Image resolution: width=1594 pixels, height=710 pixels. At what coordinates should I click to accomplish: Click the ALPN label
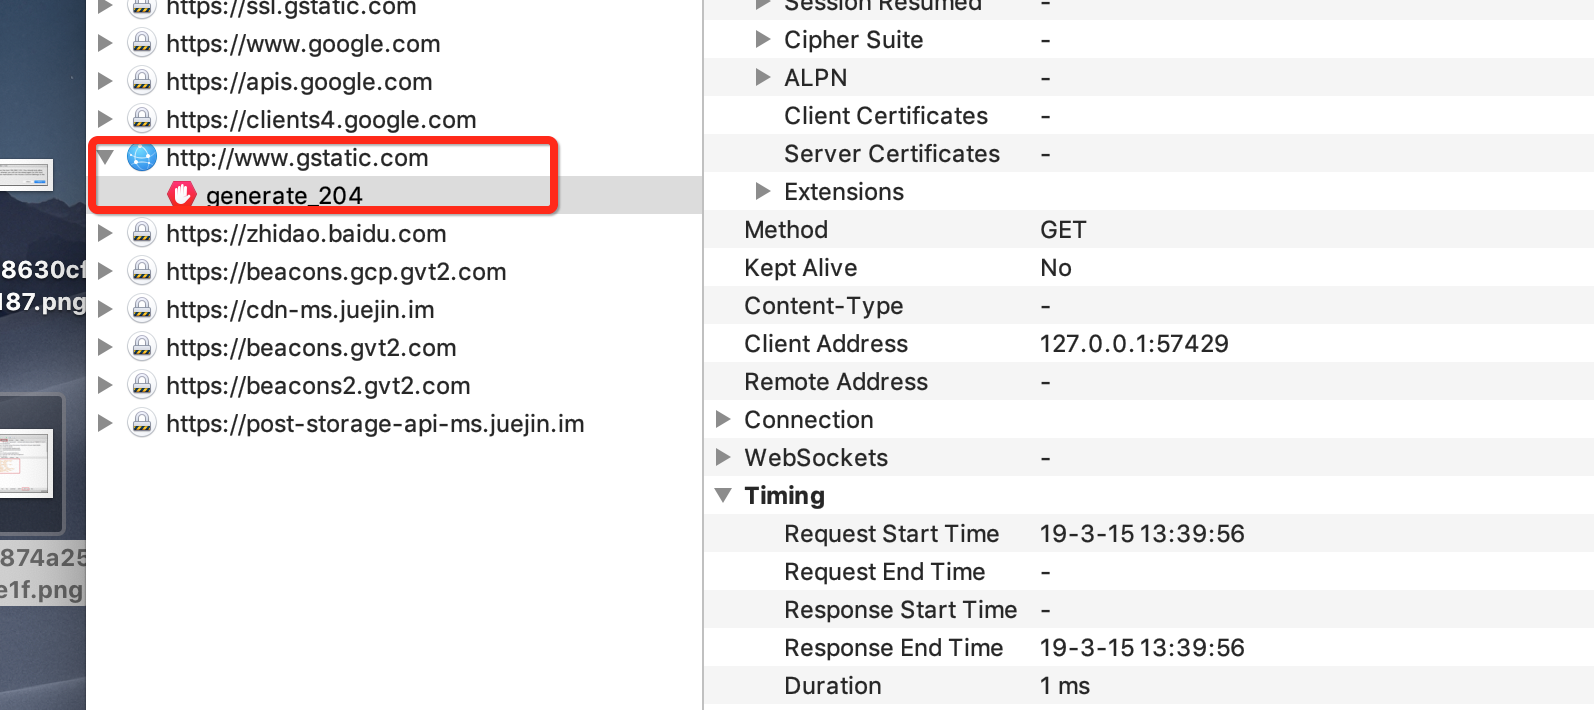[816, 78]
